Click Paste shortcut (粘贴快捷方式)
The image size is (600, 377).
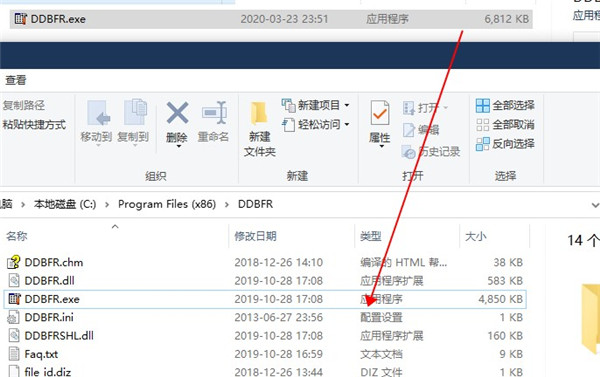click(34, 125)
